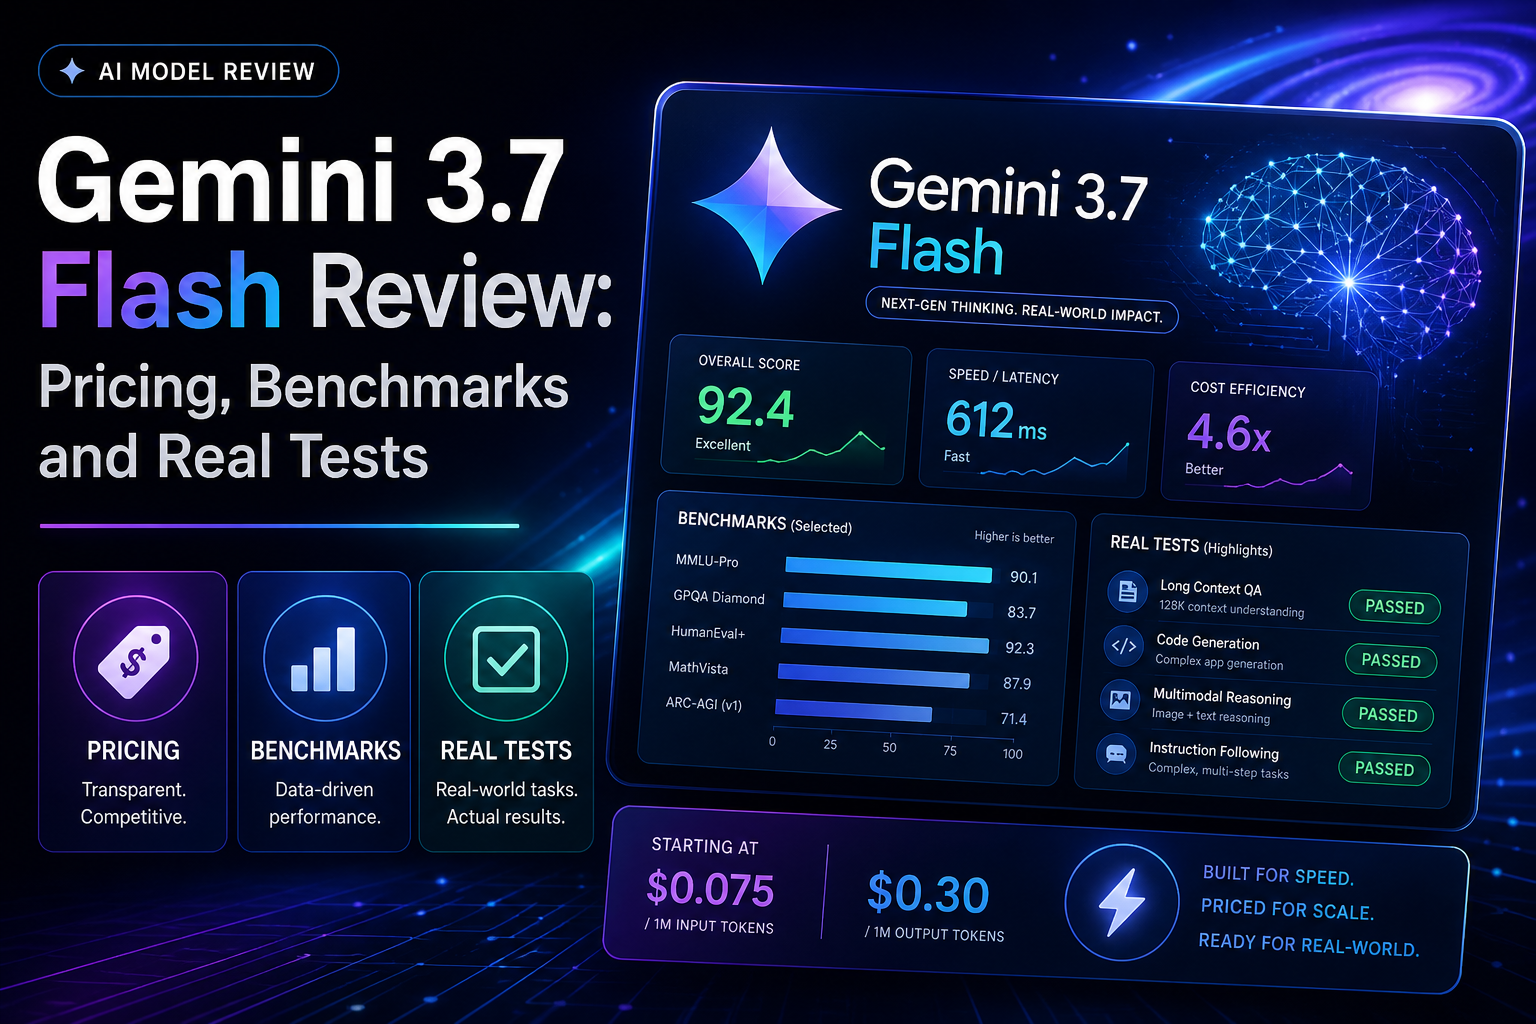Click the '/ 1M OUTPUT TOKENS' text
Viewport: 1536px width, 1024px height.
coord(934,934)
